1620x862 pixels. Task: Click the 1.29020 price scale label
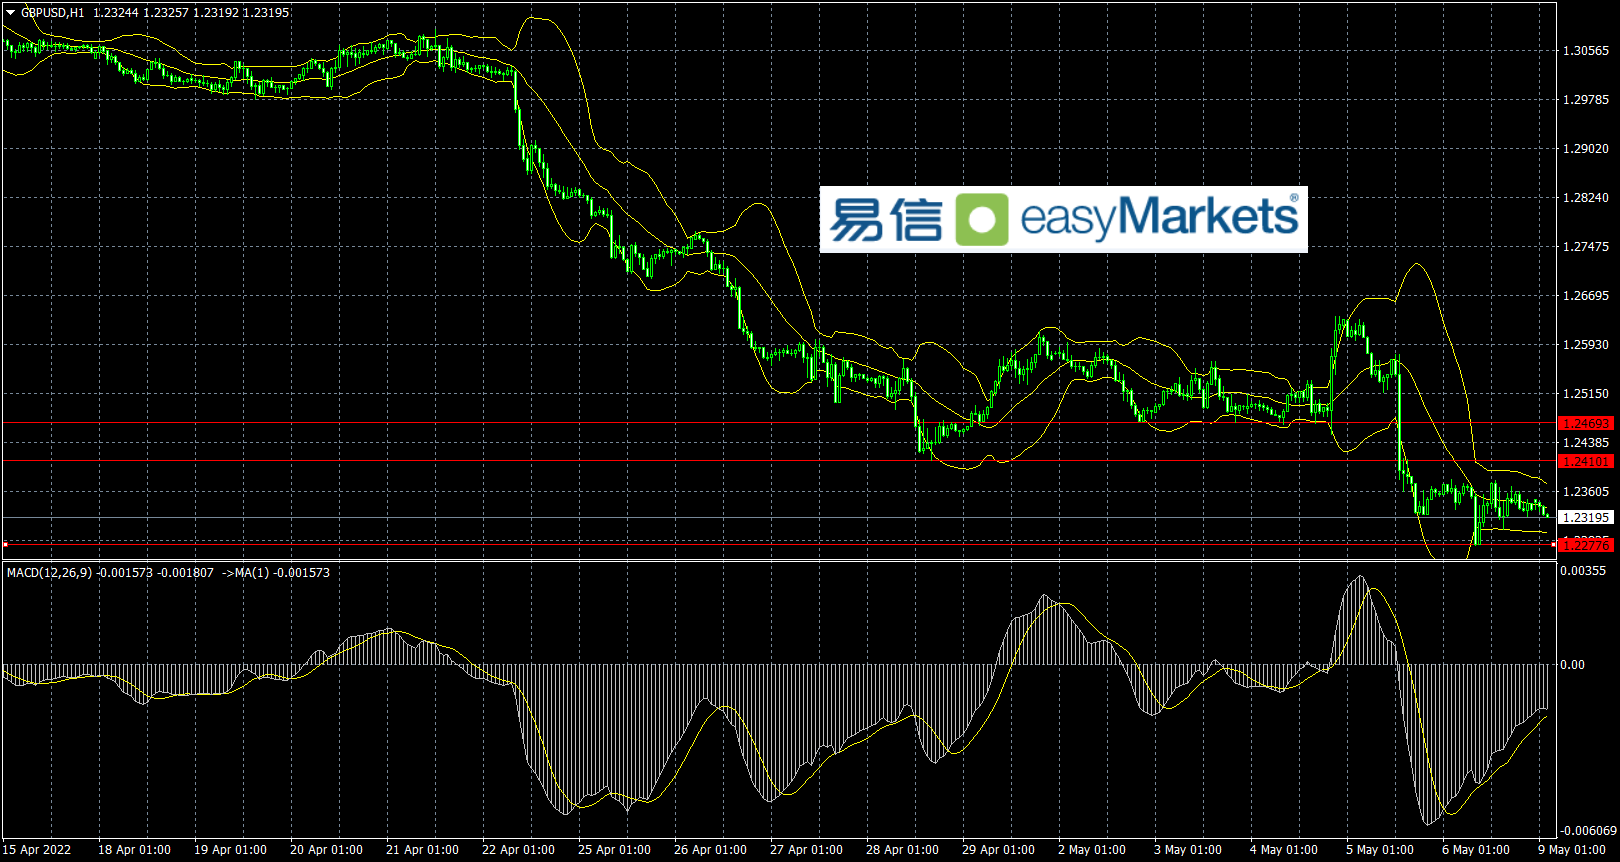1586,149
